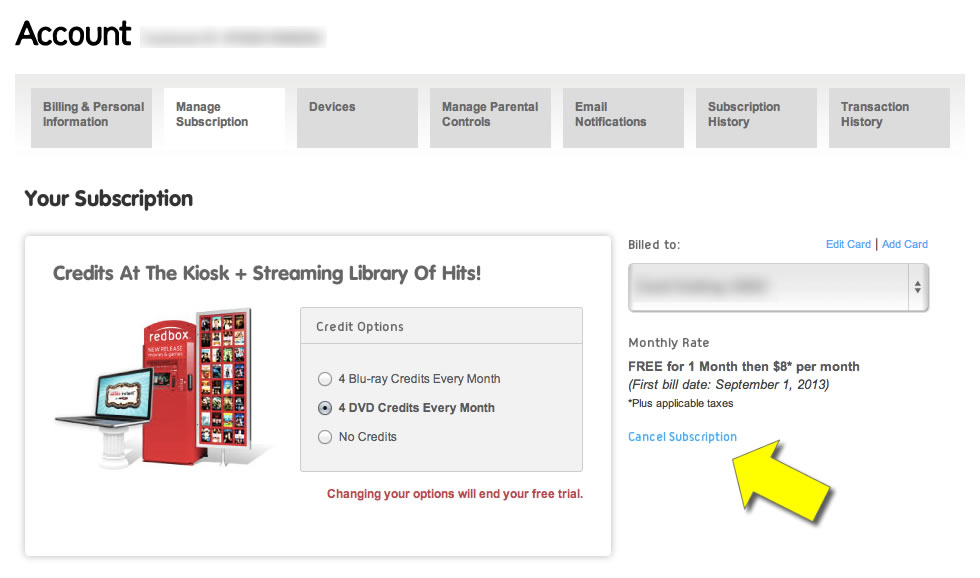Screen dimensions: 980x578
Task: Click the Credit Options panel header
Action: pos(441,326)
